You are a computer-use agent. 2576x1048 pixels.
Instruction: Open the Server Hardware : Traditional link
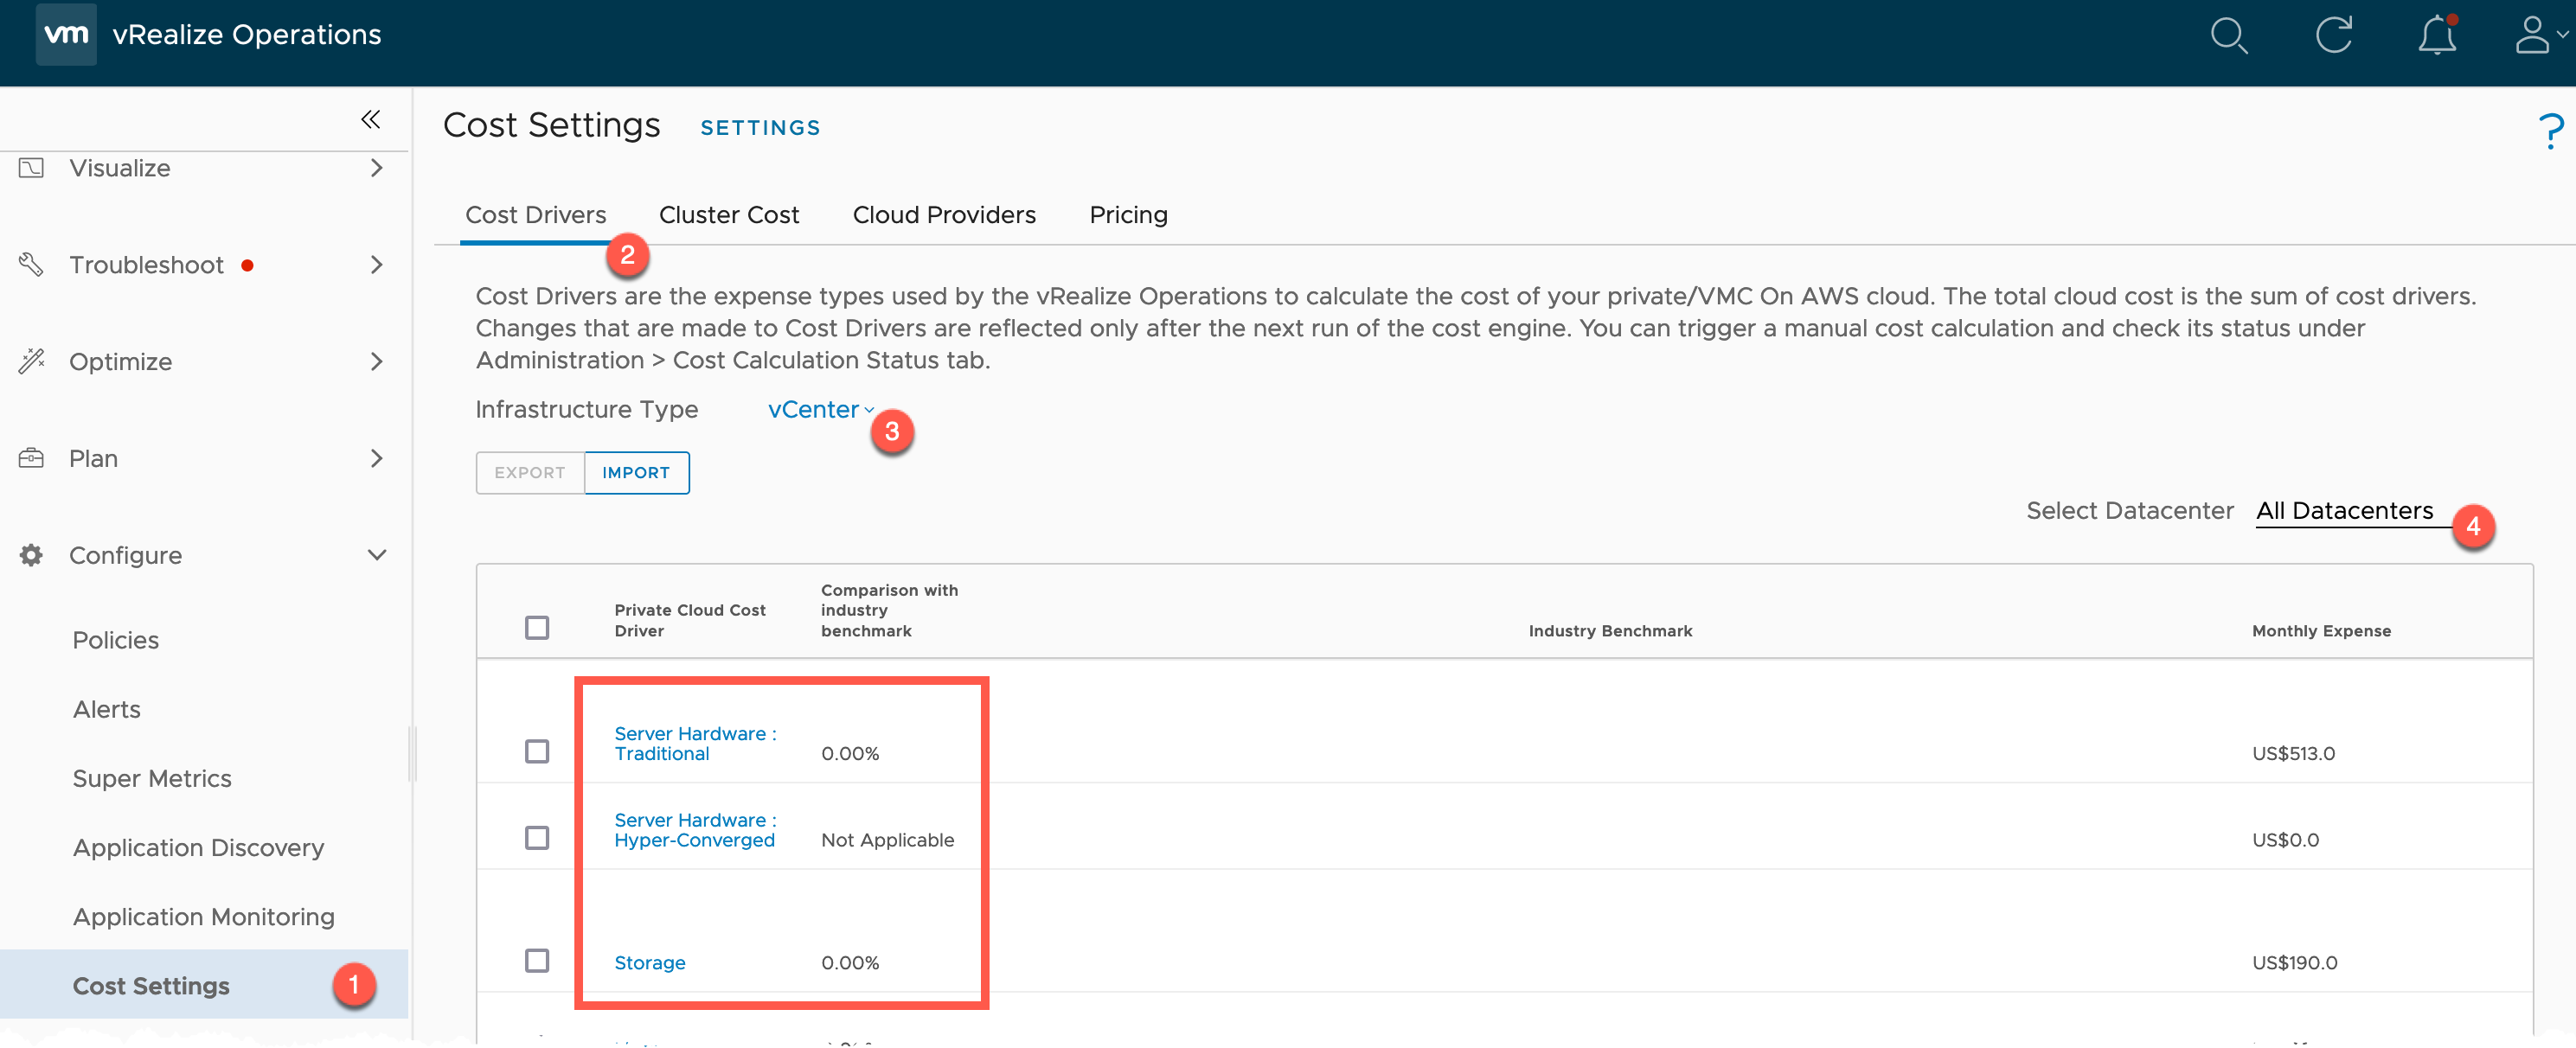click(695, 743)
